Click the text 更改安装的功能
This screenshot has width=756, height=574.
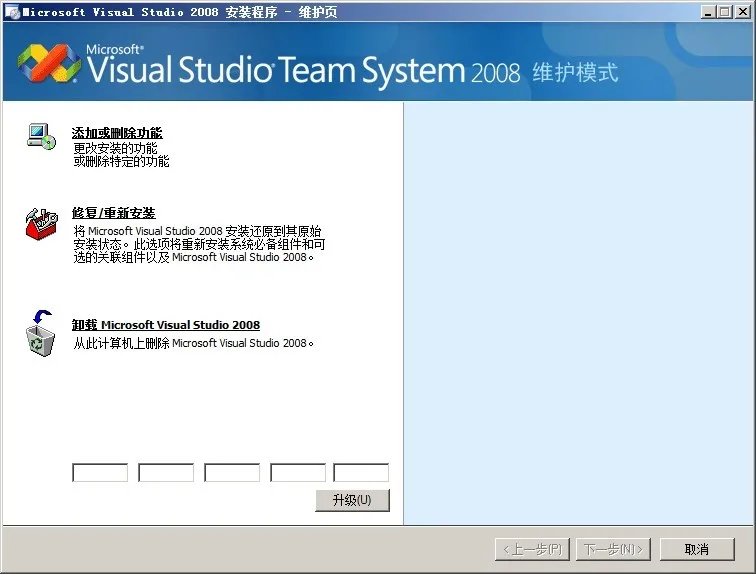pyautogui.click(x=115, y=148)
